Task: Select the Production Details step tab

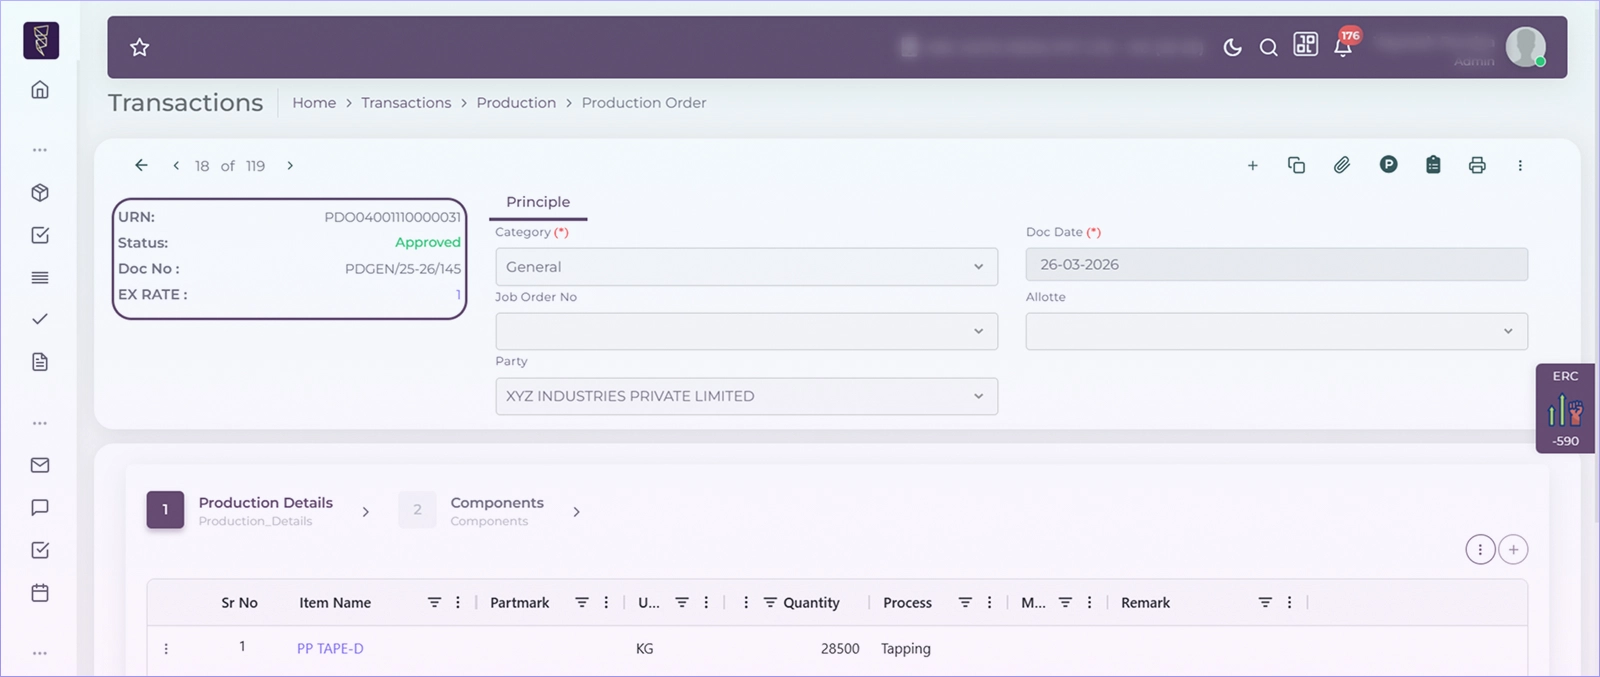Action: [240, 510]
